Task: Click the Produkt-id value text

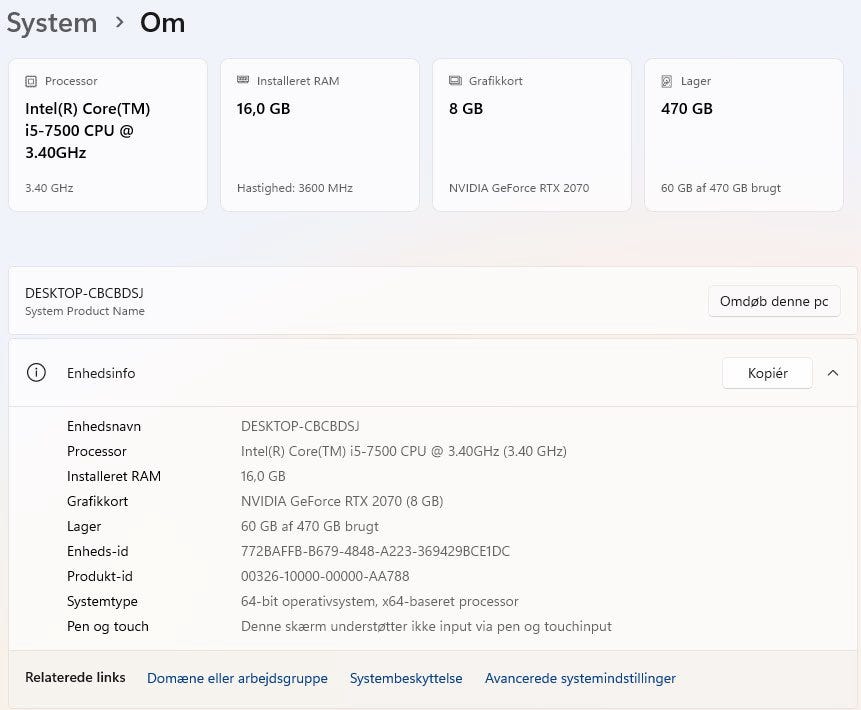Action: pyautogui.click(x=325, y=576)
